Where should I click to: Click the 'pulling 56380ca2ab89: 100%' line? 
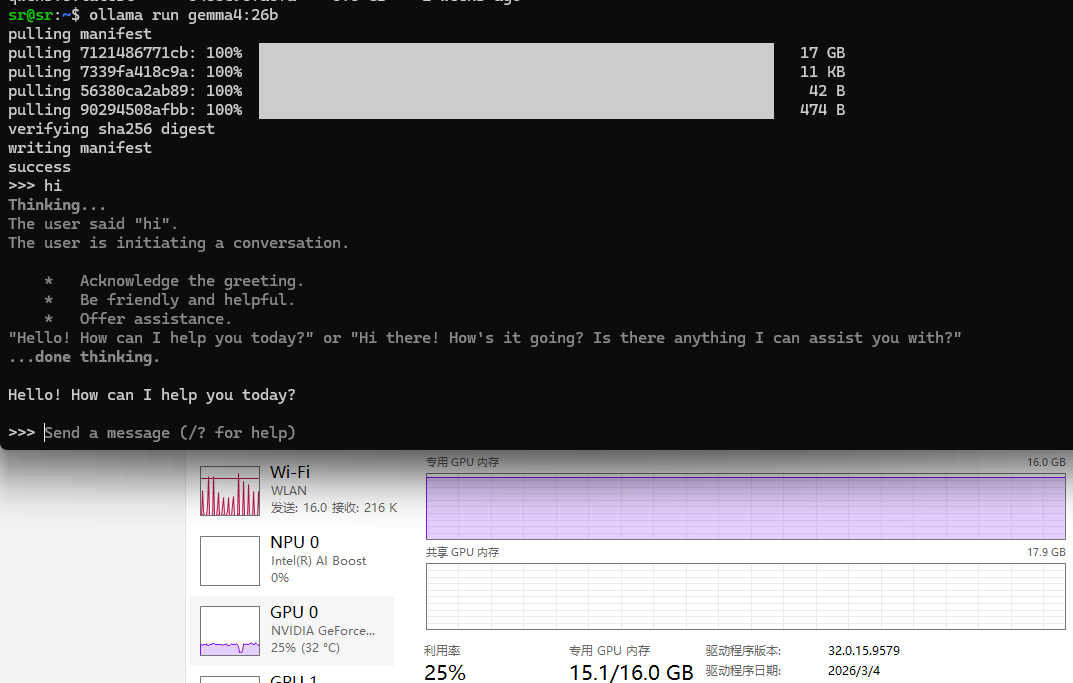click(x=125, y=91)
